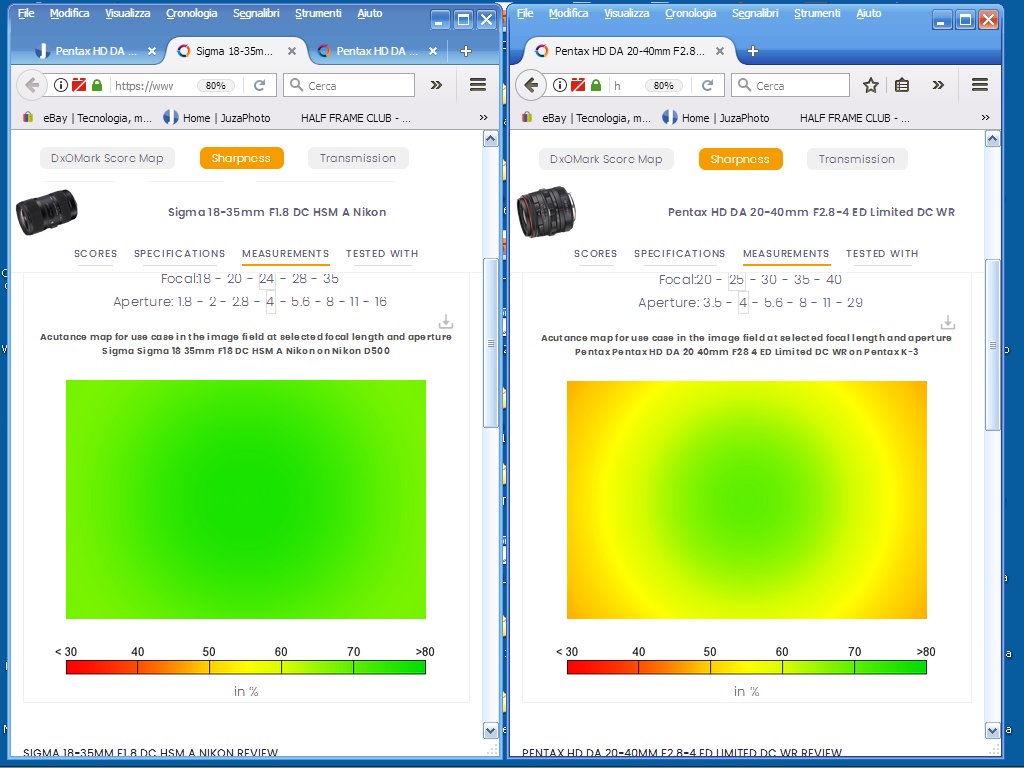The width and height of the screenshot is (1024, 768).
Task: Select focal length 18 for Sigma lens
Action: [204, 278]
